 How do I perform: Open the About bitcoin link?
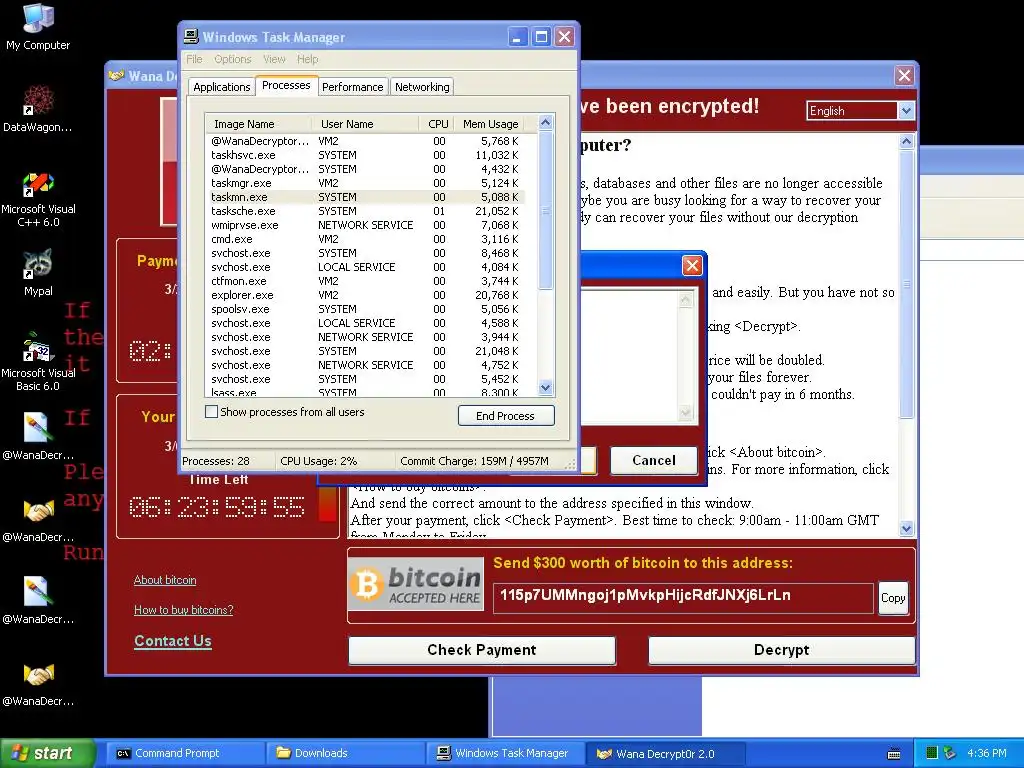165,580
